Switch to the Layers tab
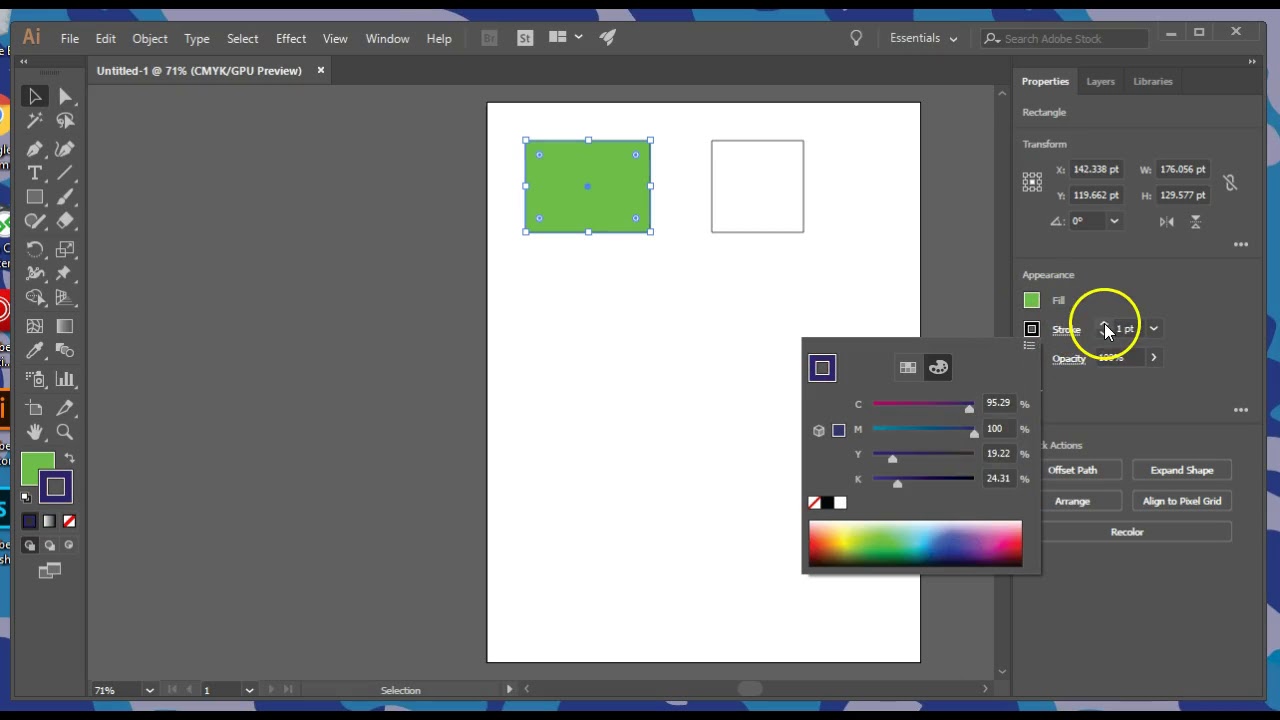1280x720 pixels. click(x=1100, y=81)
